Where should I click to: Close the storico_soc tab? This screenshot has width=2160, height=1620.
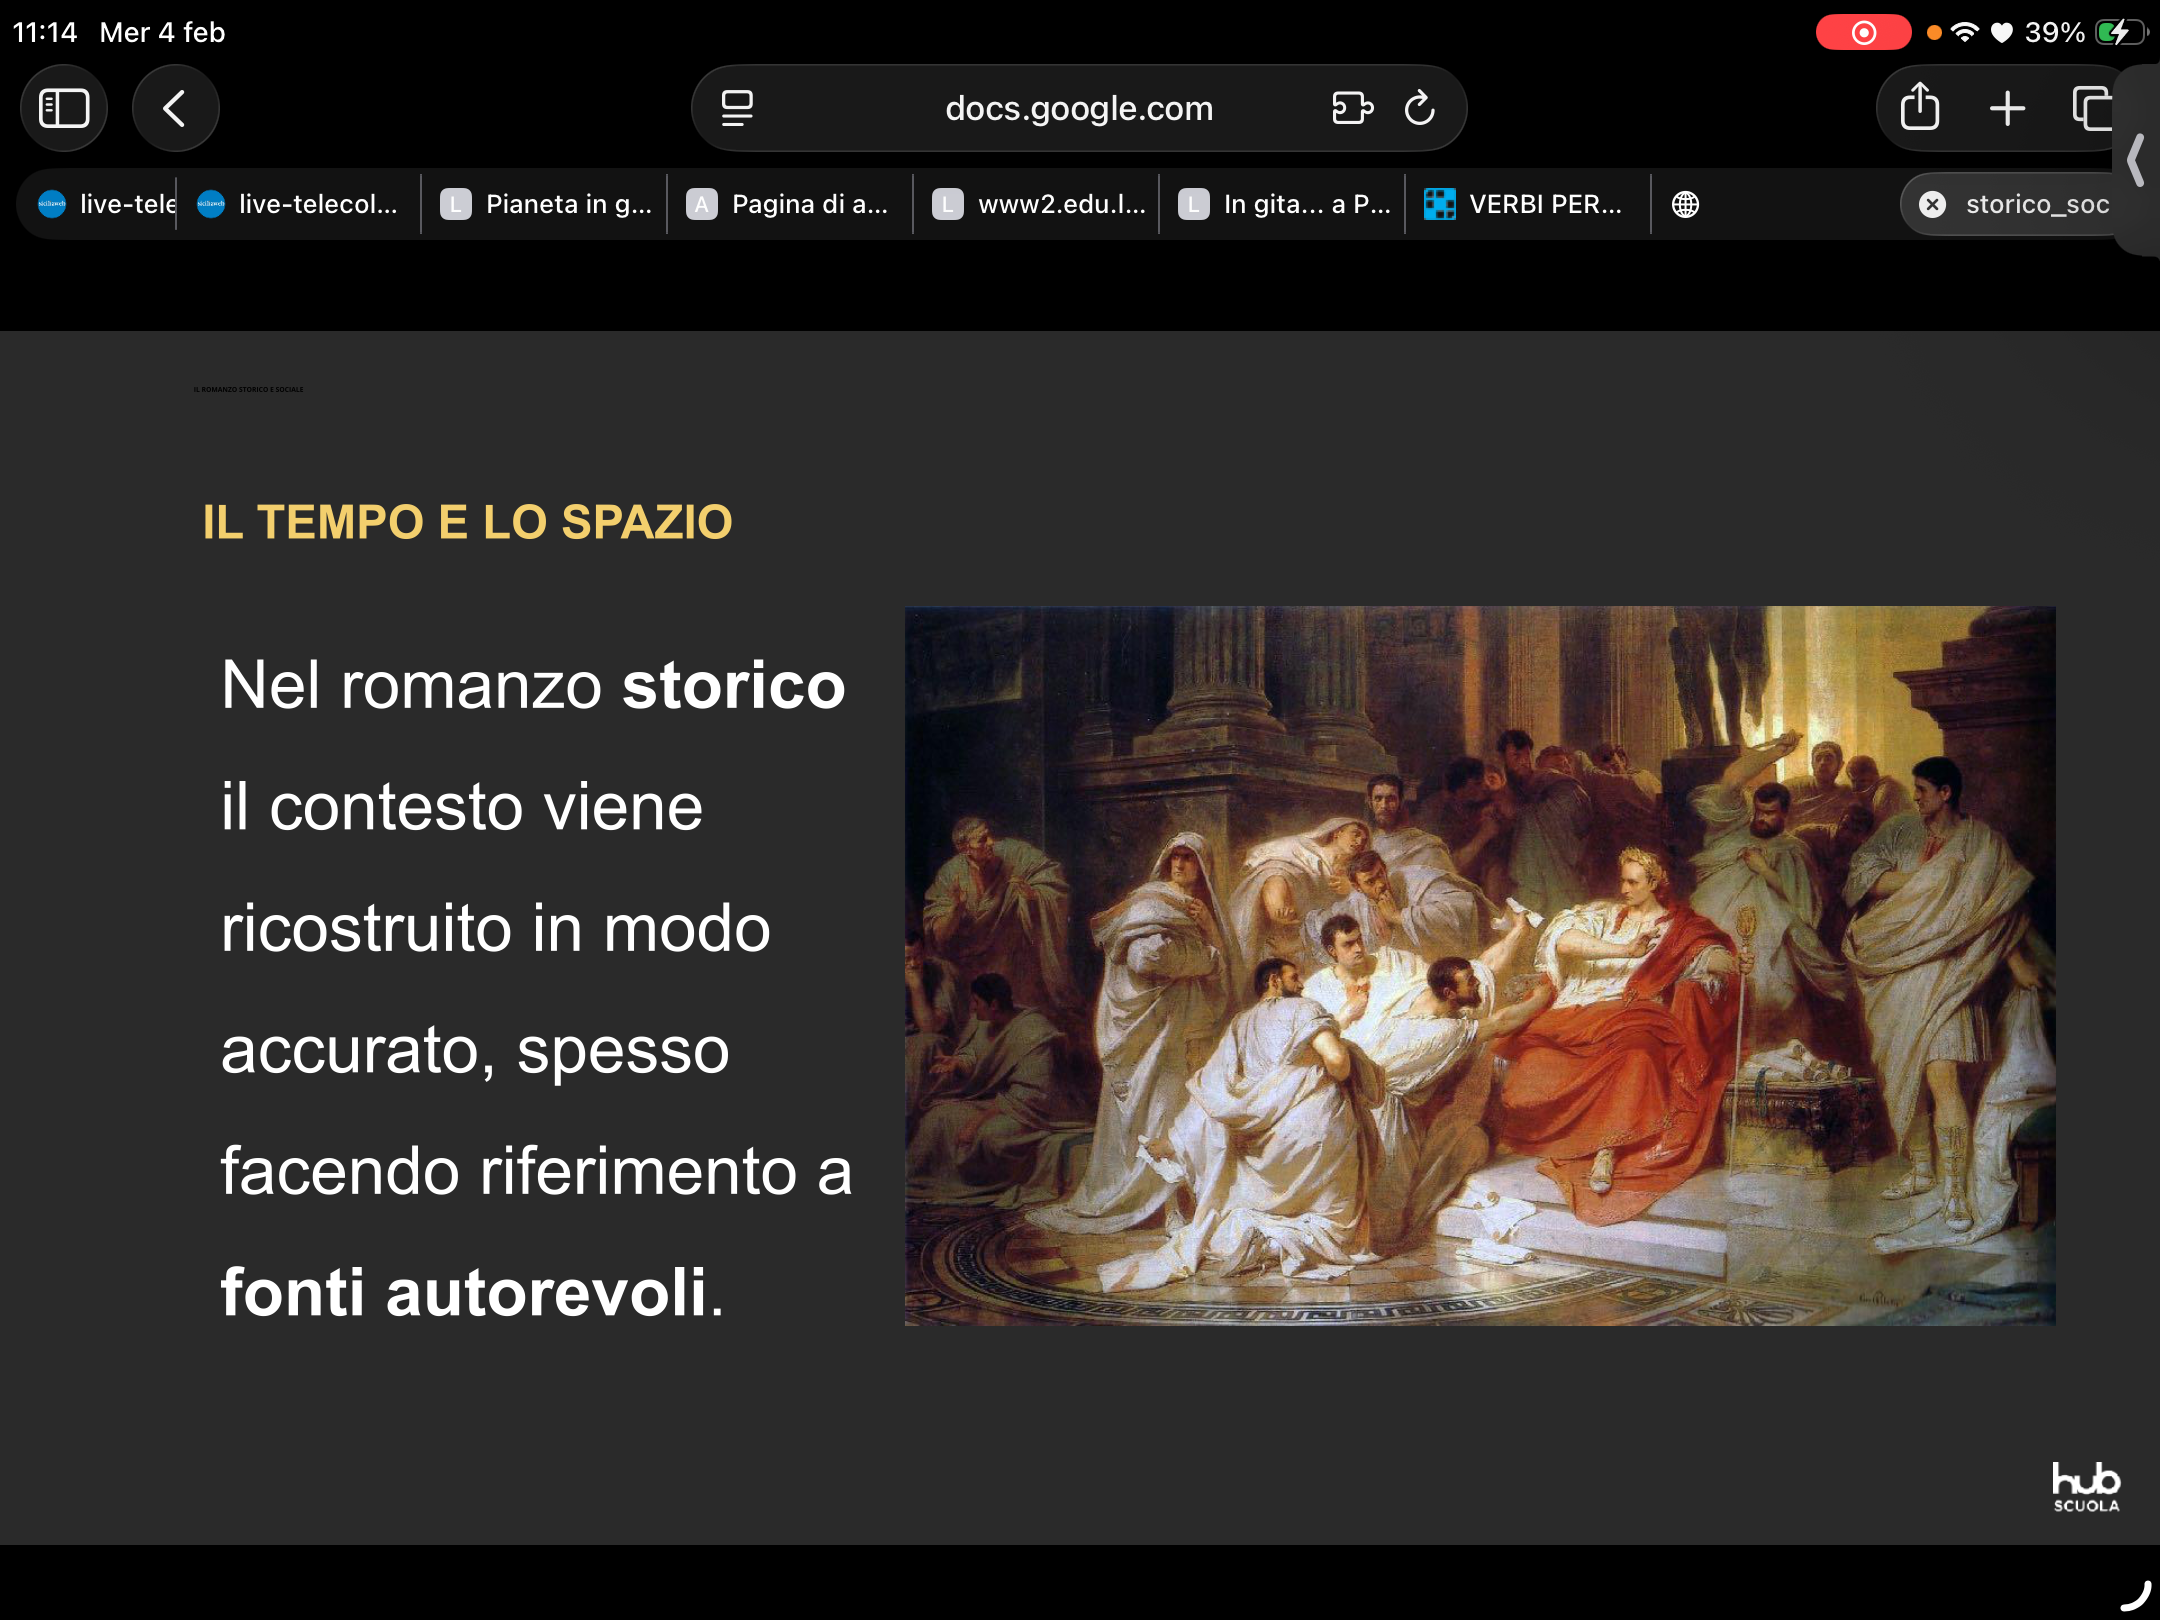1933,204
